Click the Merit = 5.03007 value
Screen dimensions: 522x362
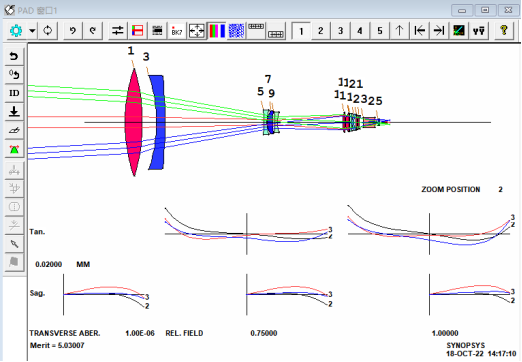[x=57, y=345]
